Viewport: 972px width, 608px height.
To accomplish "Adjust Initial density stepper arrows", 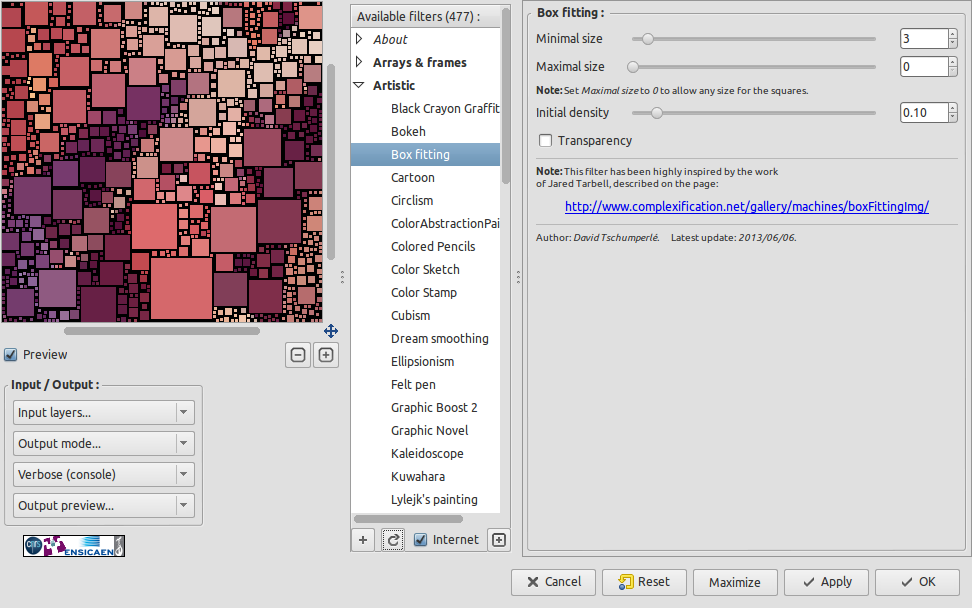I will (x=953, y=113).
